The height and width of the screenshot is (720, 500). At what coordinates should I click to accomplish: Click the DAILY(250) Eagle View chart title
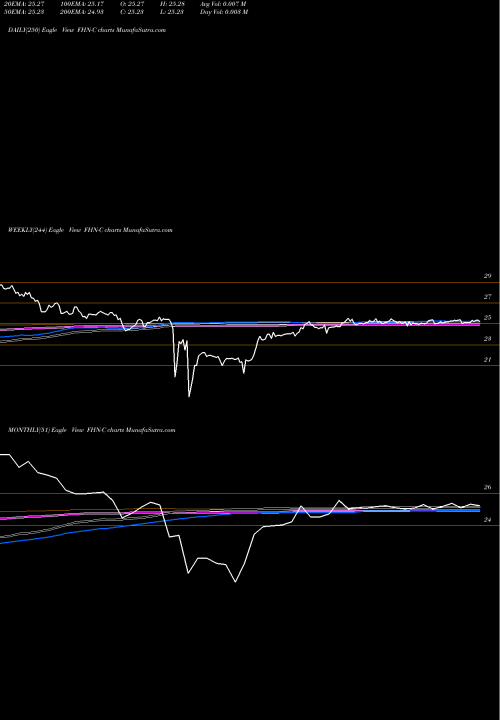pos(87,30)
